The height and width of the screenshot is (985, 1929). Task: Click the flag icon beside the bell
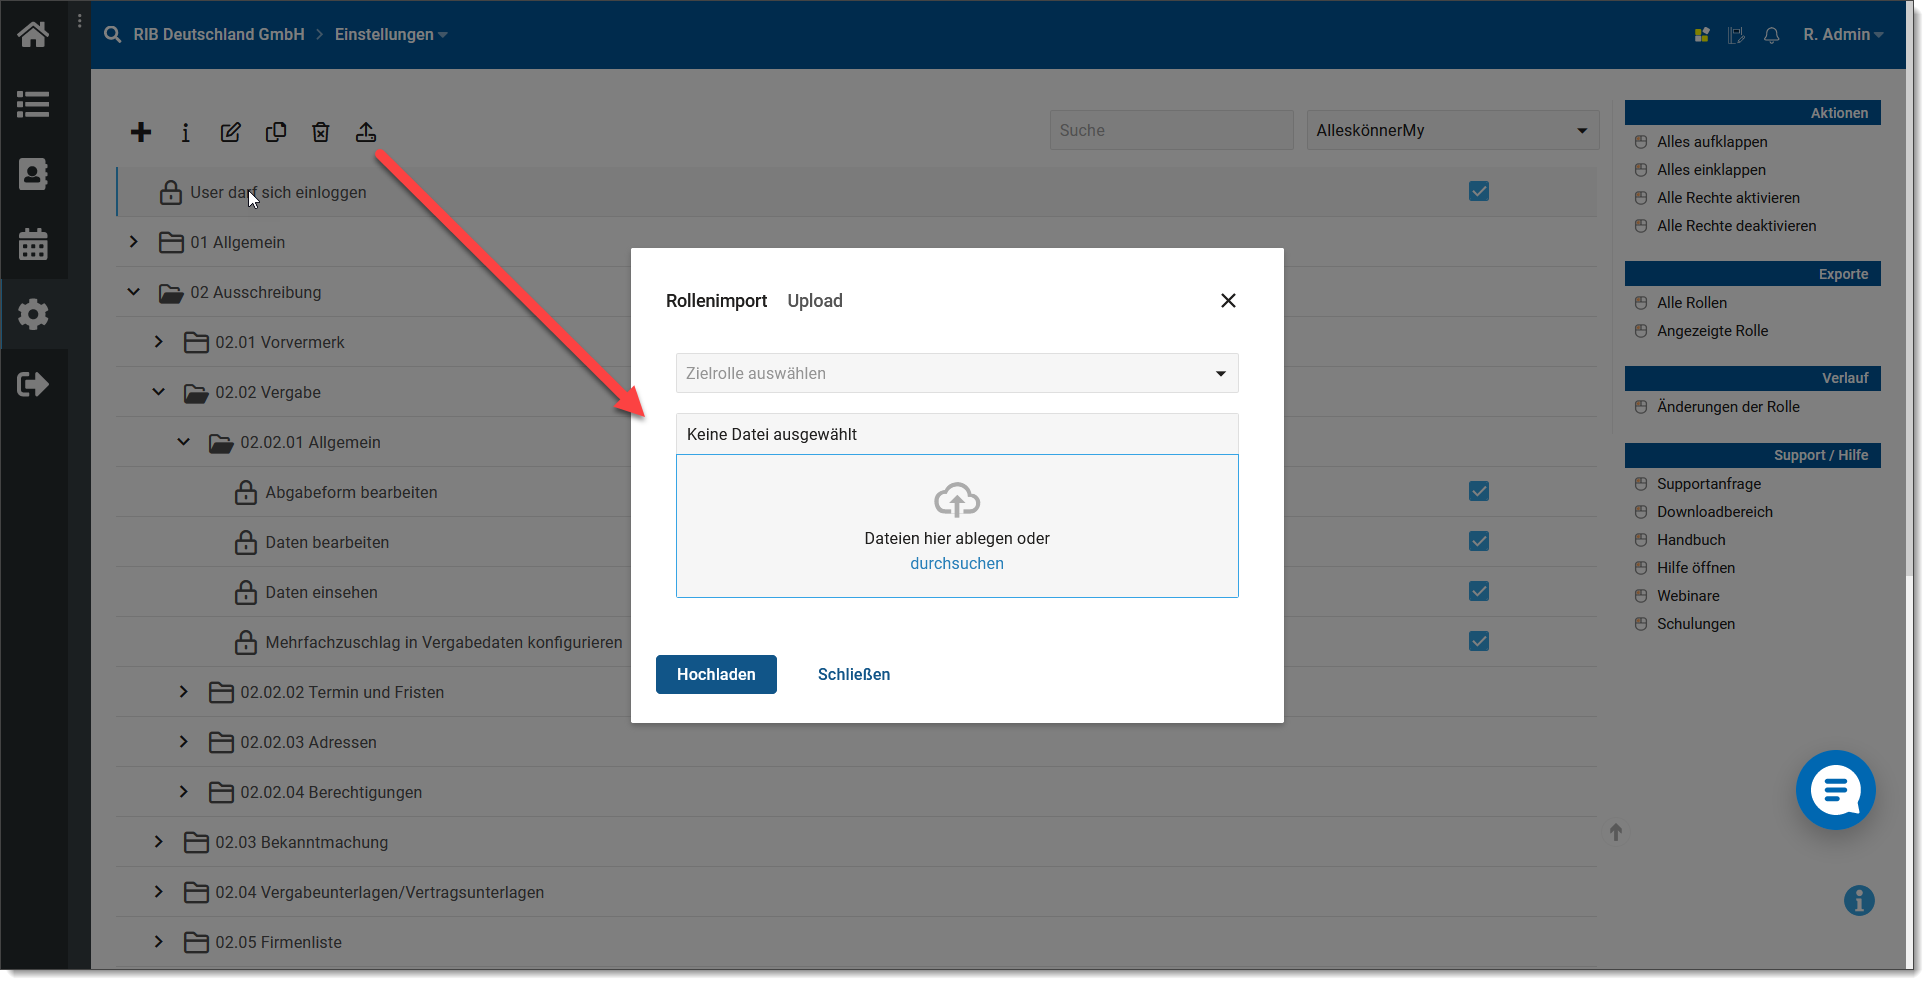[x=1736, y=35]
